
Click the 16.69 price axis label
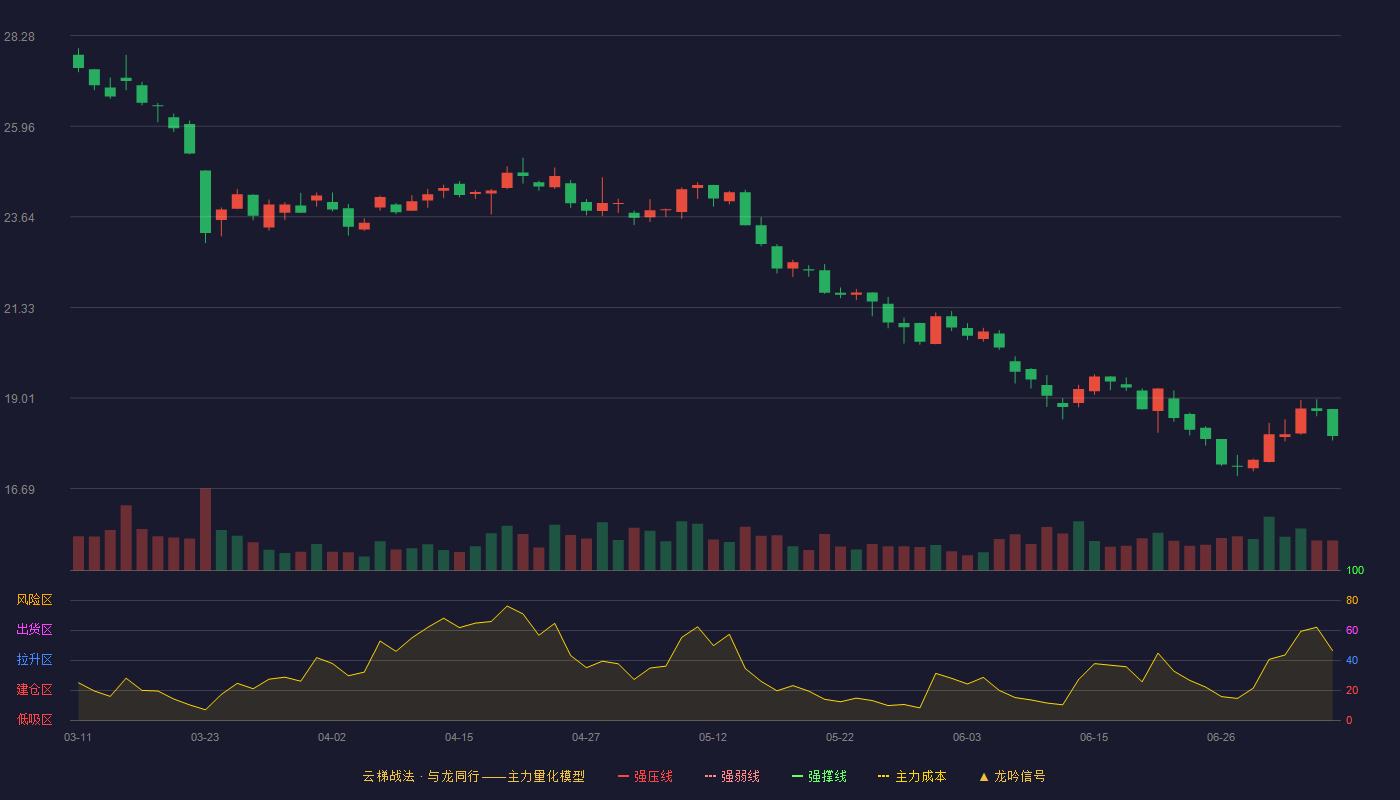(x=19, y=489)
